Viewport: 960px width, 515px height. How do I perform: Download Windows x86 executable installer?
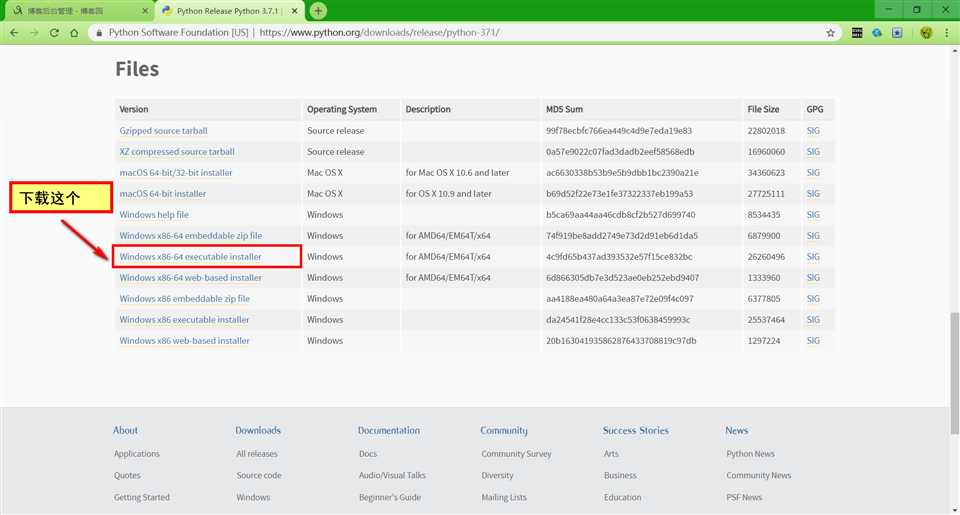184,320
